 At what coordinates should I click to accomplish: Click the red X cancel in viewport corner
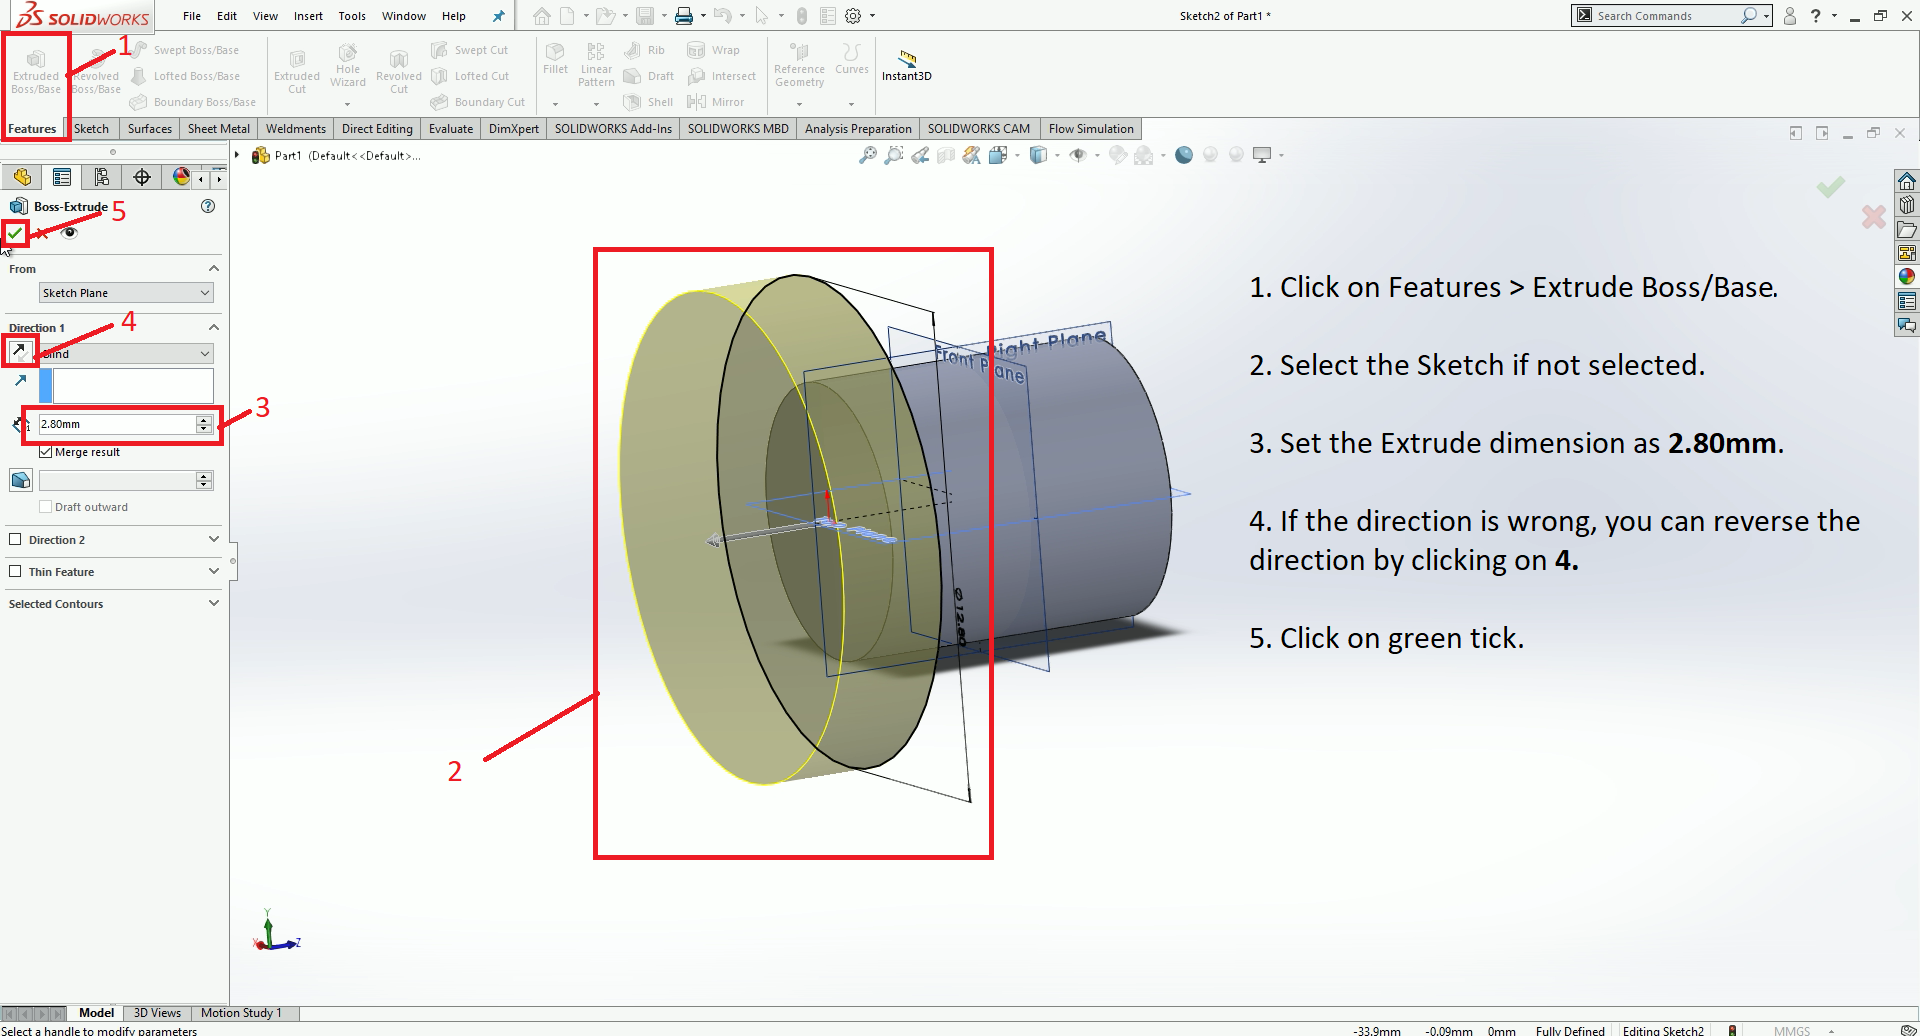click(x=1874, y=216)
